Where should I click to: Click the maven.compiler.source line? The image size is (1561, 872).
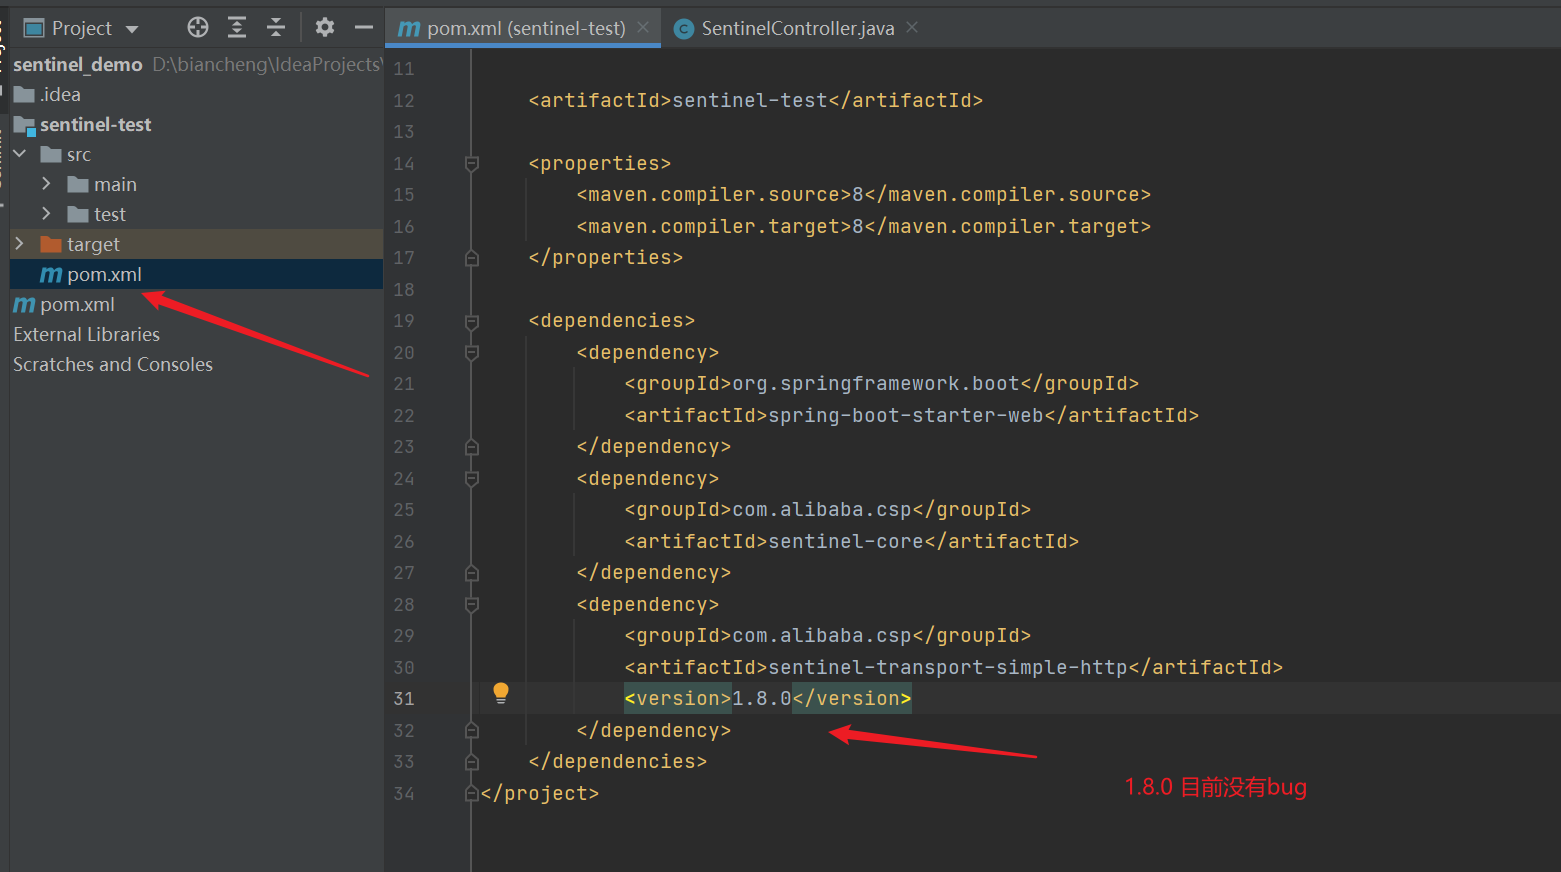pos(864,194)
